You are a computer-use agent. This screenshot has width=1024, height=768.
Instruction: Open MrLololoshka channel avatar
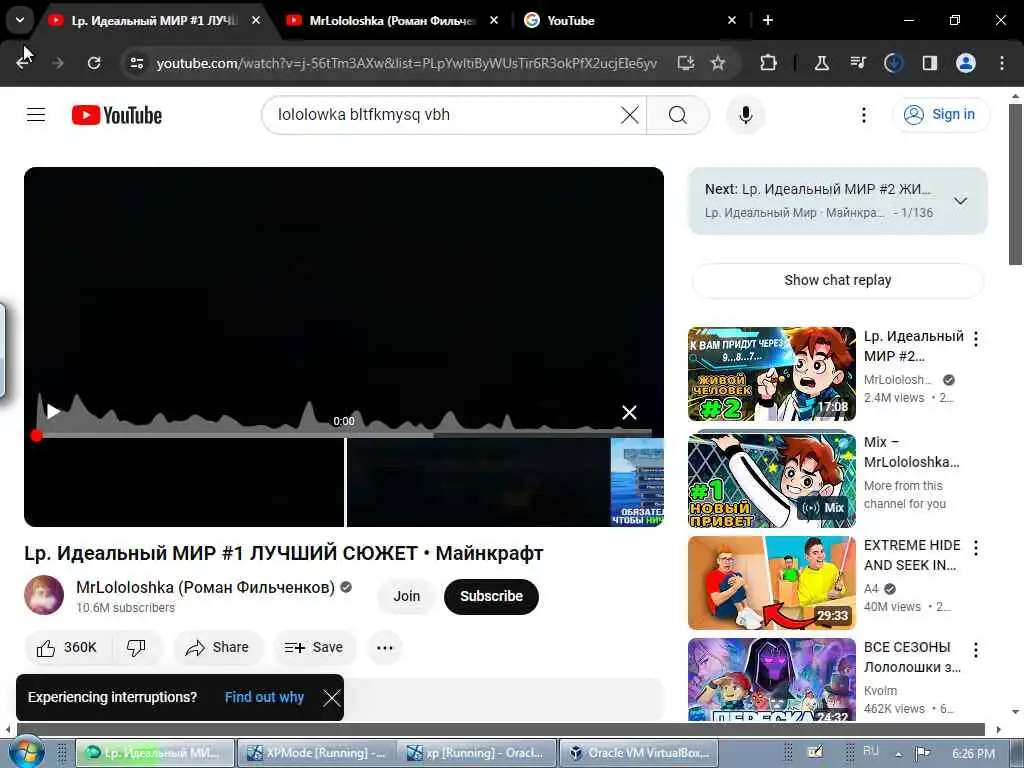pos(44,595)
